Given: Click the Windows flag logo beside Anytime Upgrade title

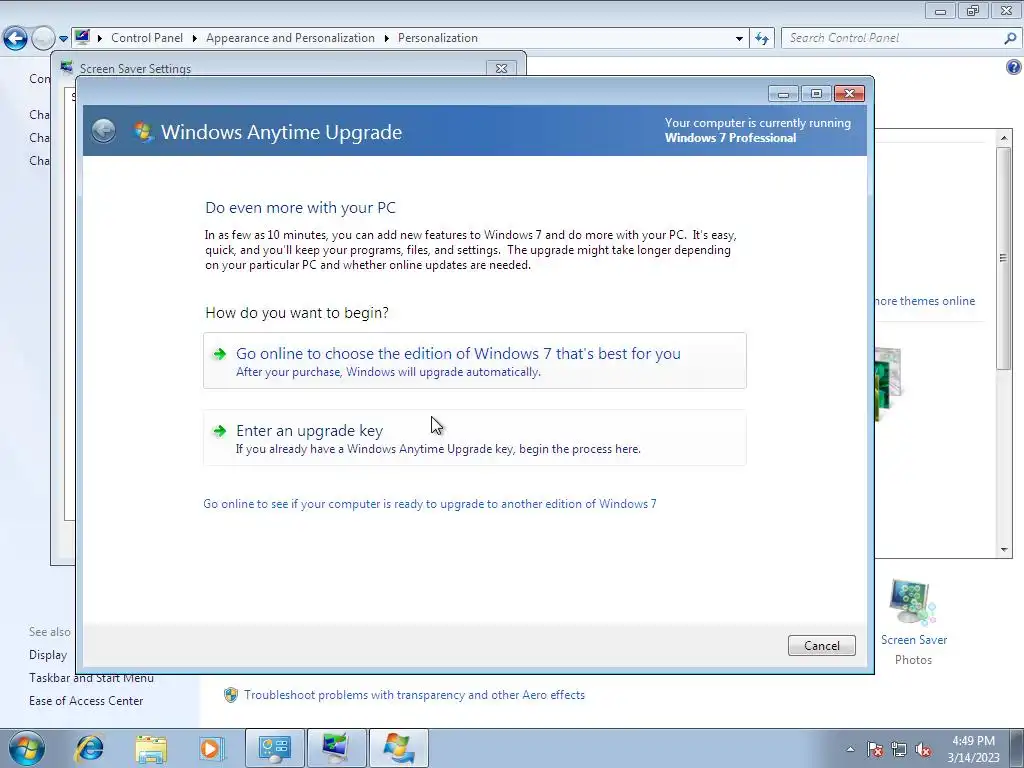Looking at the screenshot, I should click(144, 131).
